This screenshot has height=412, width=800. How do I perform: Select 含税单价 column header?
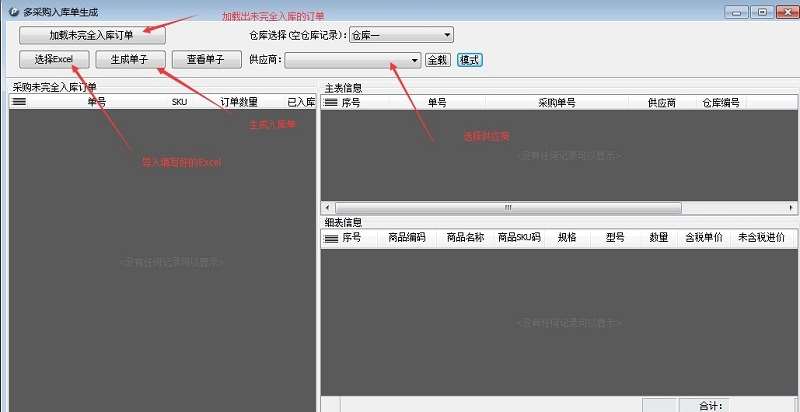pos(703,239)
